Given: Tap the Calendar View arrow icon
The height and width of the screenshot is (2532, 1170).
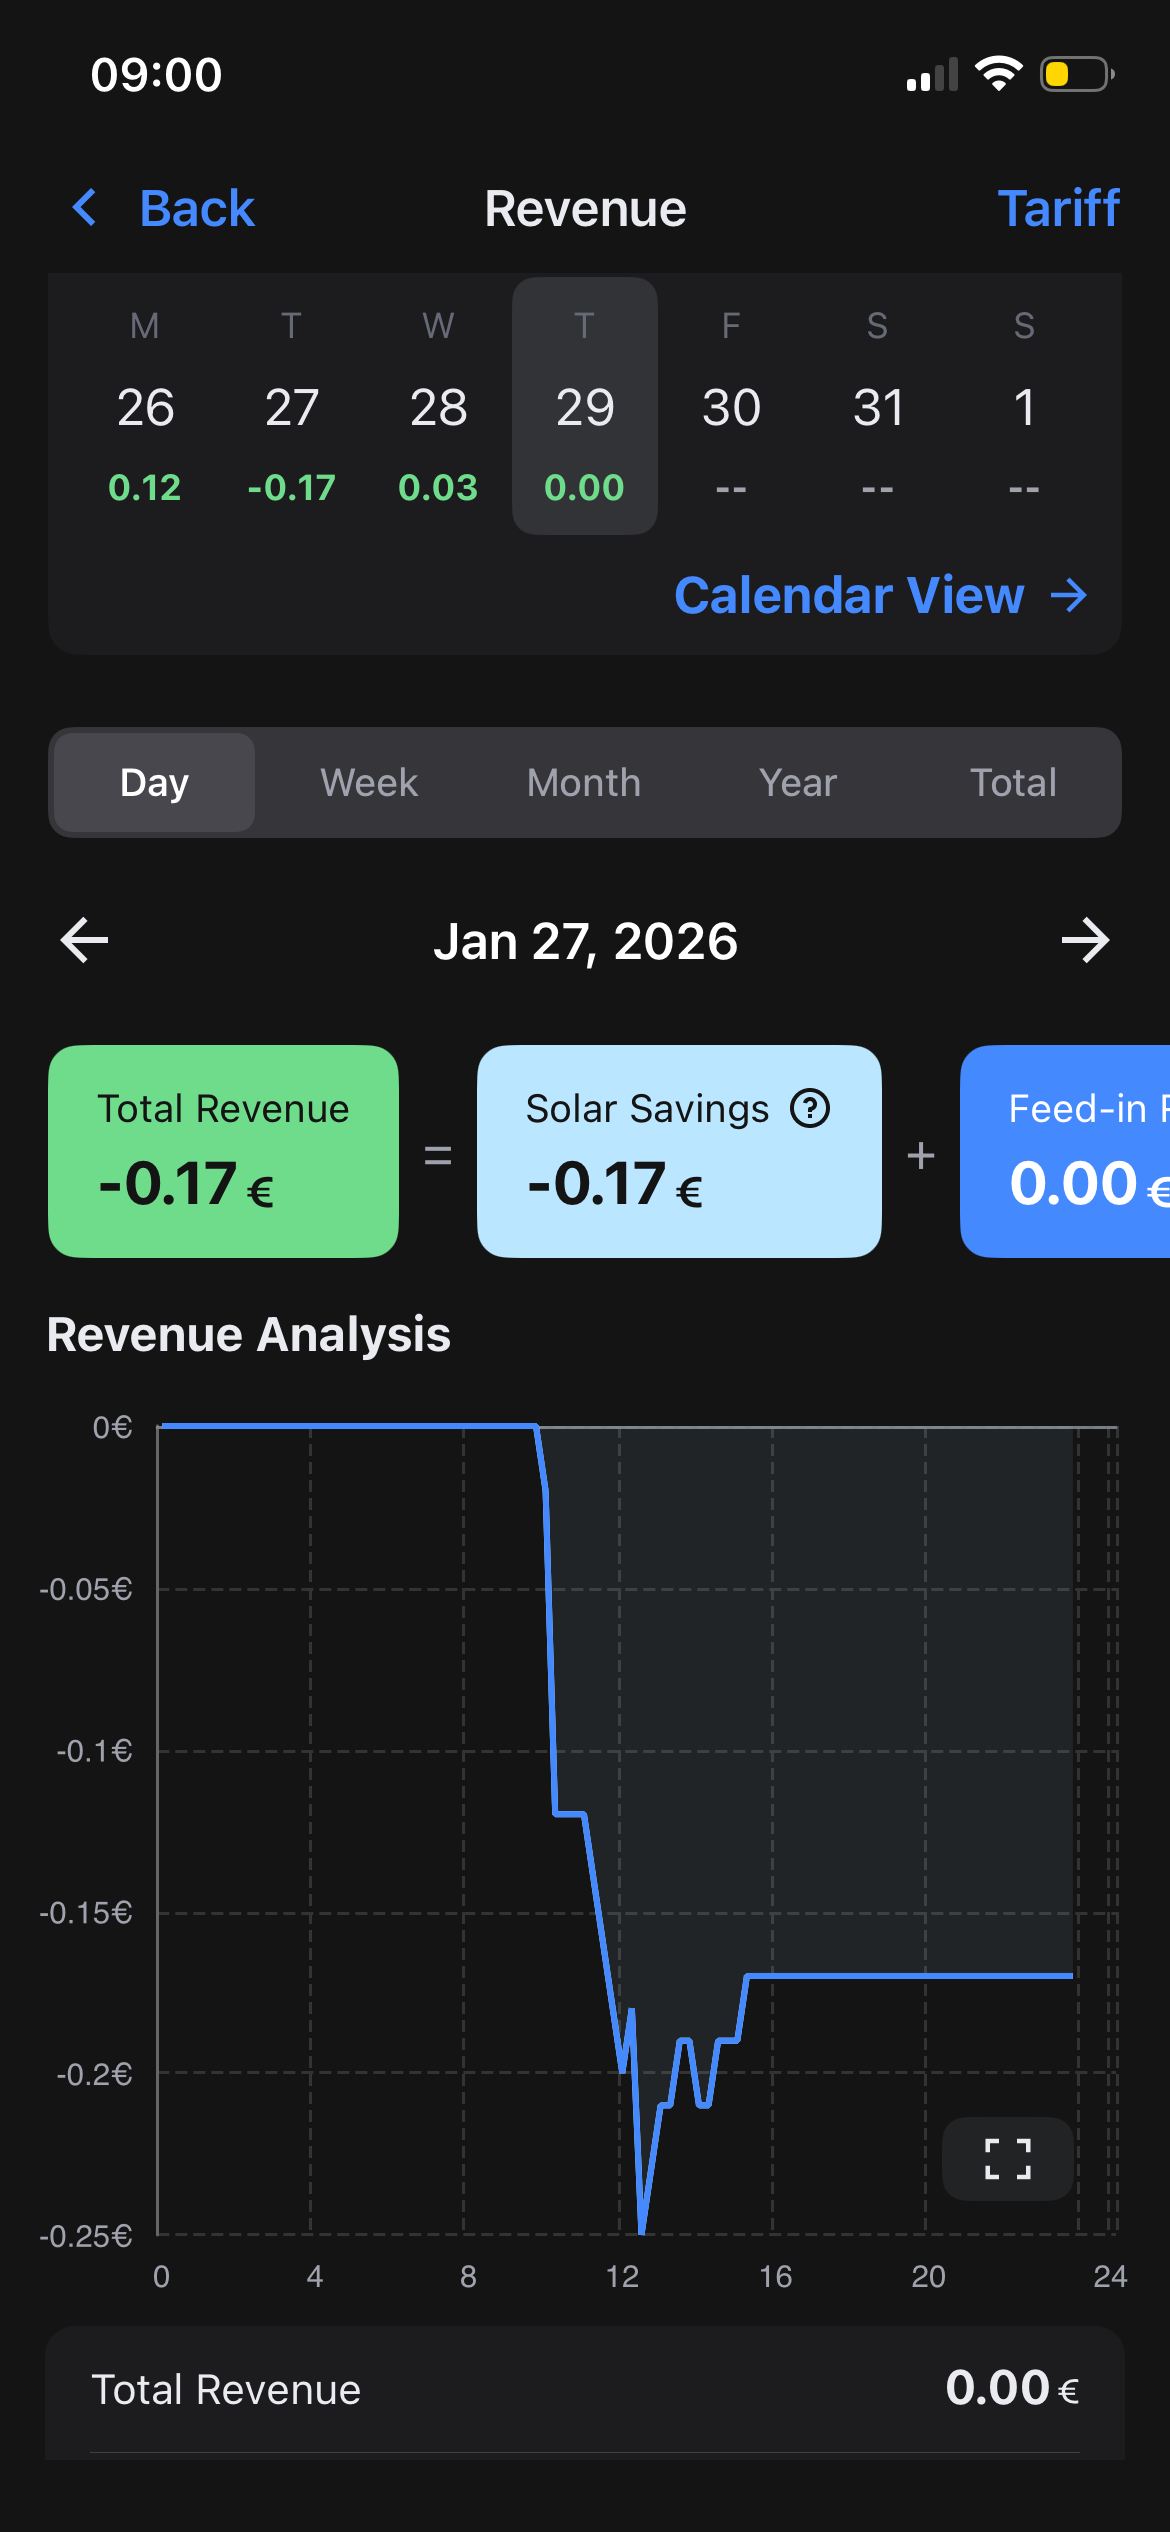Looking at the screenshot, I should pyautogui.click(x=1069, y=596).
